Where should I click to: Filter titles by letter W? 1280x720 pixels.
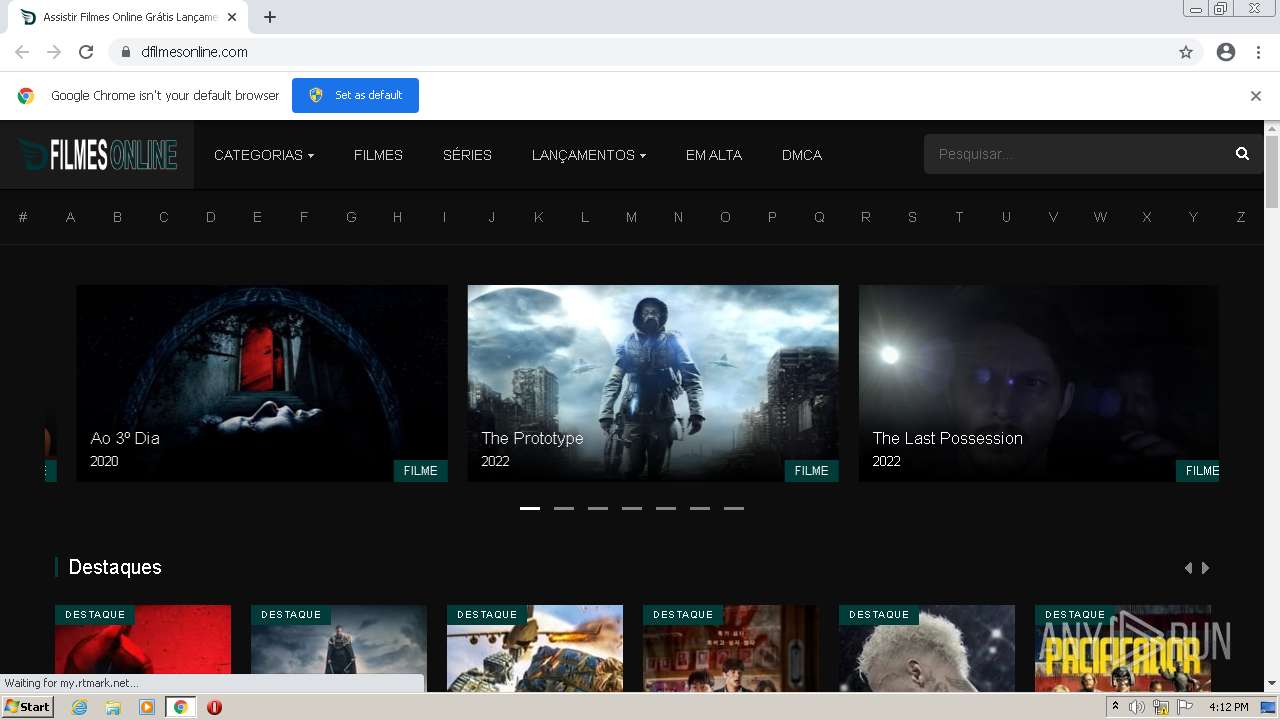[1100, 217]
